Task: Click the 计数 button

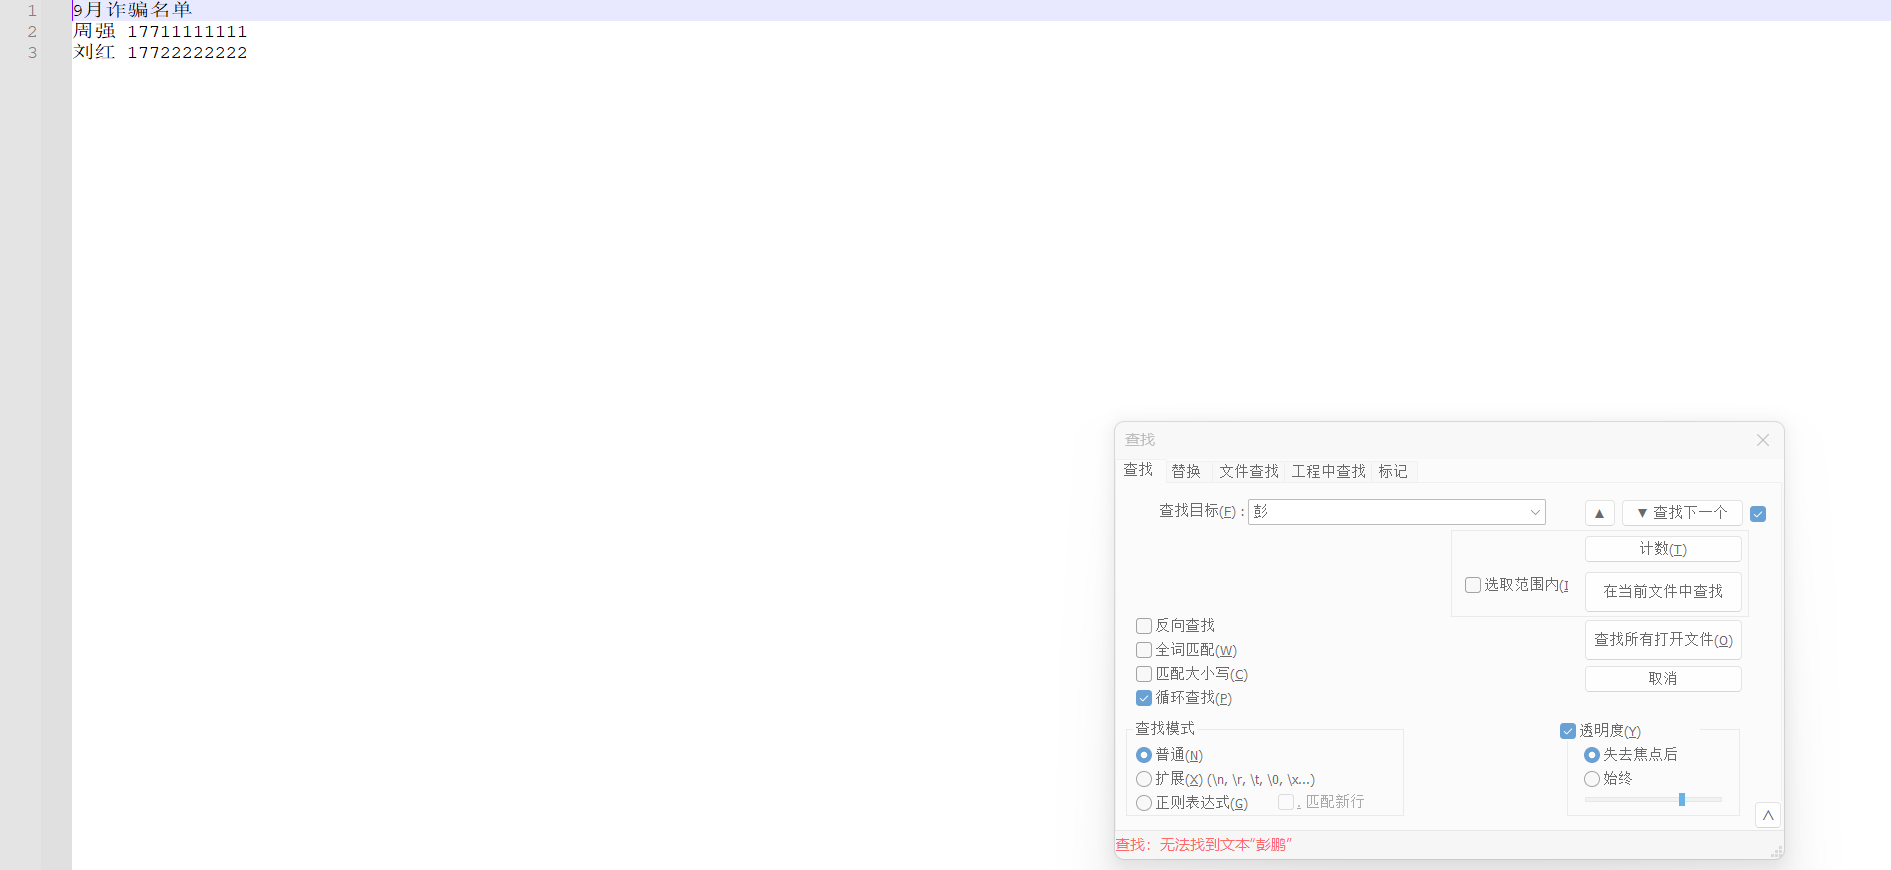Action: [x=1663, y=549]
